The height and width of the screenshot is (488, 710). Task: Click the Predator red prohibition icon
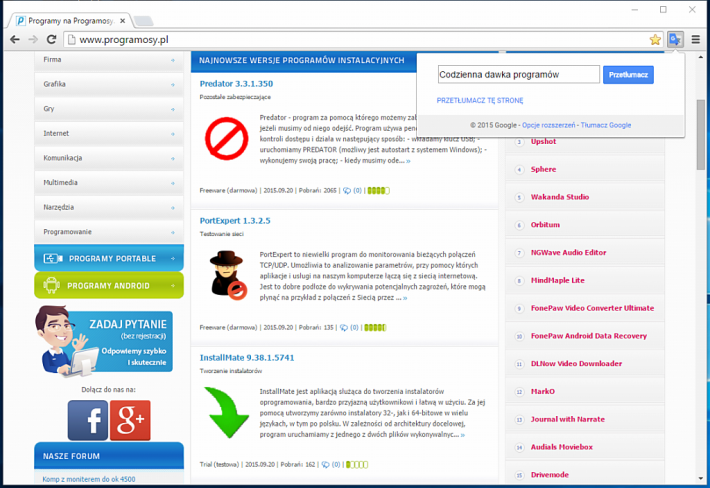226,139
